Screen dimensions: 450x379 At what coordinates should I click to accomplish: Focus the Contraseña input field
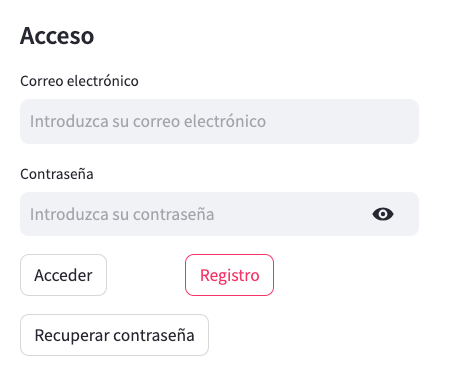click(219, 214)
